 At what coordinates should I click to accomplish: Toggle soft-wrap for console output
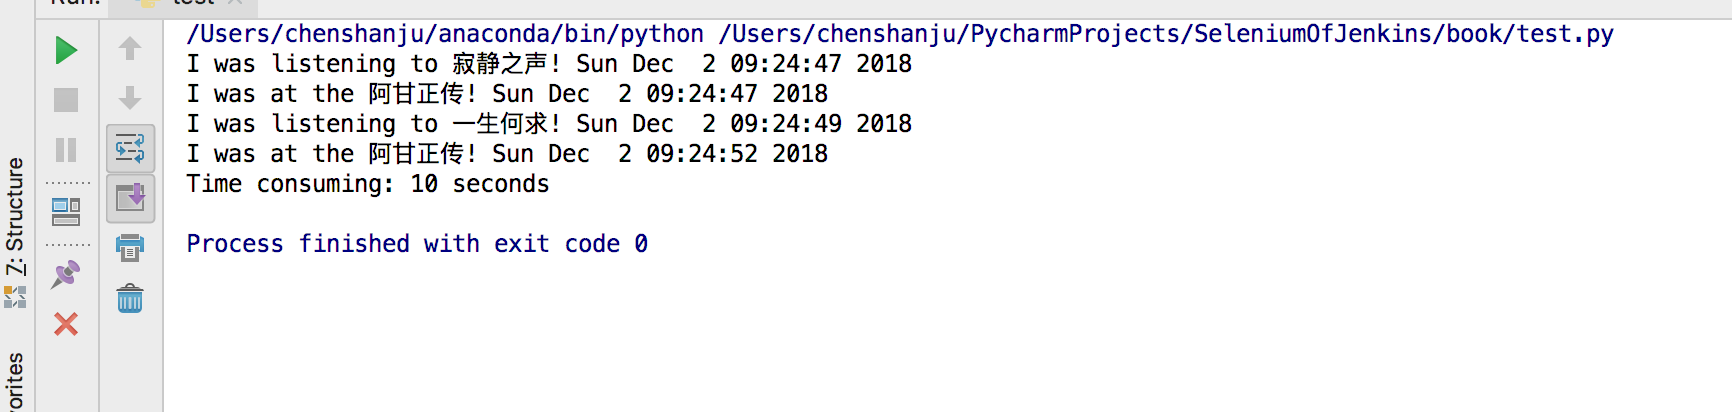click(x=130, y=149)
